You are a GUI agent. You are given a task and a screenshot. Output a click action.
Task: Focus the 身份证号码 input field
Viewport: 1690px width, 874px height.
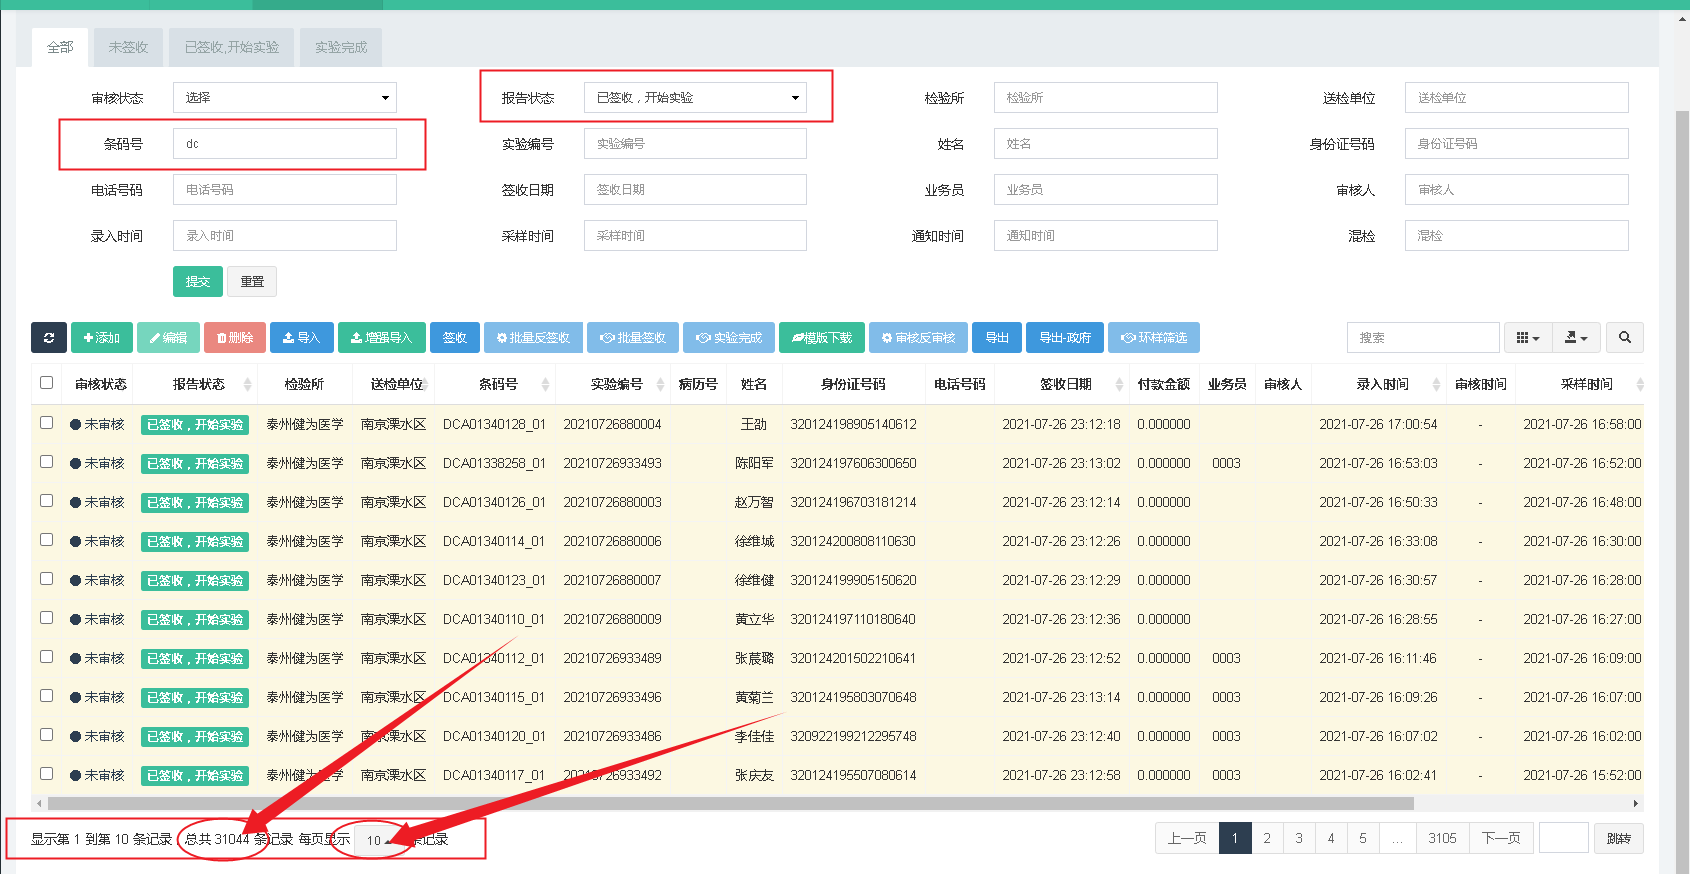1517,144
